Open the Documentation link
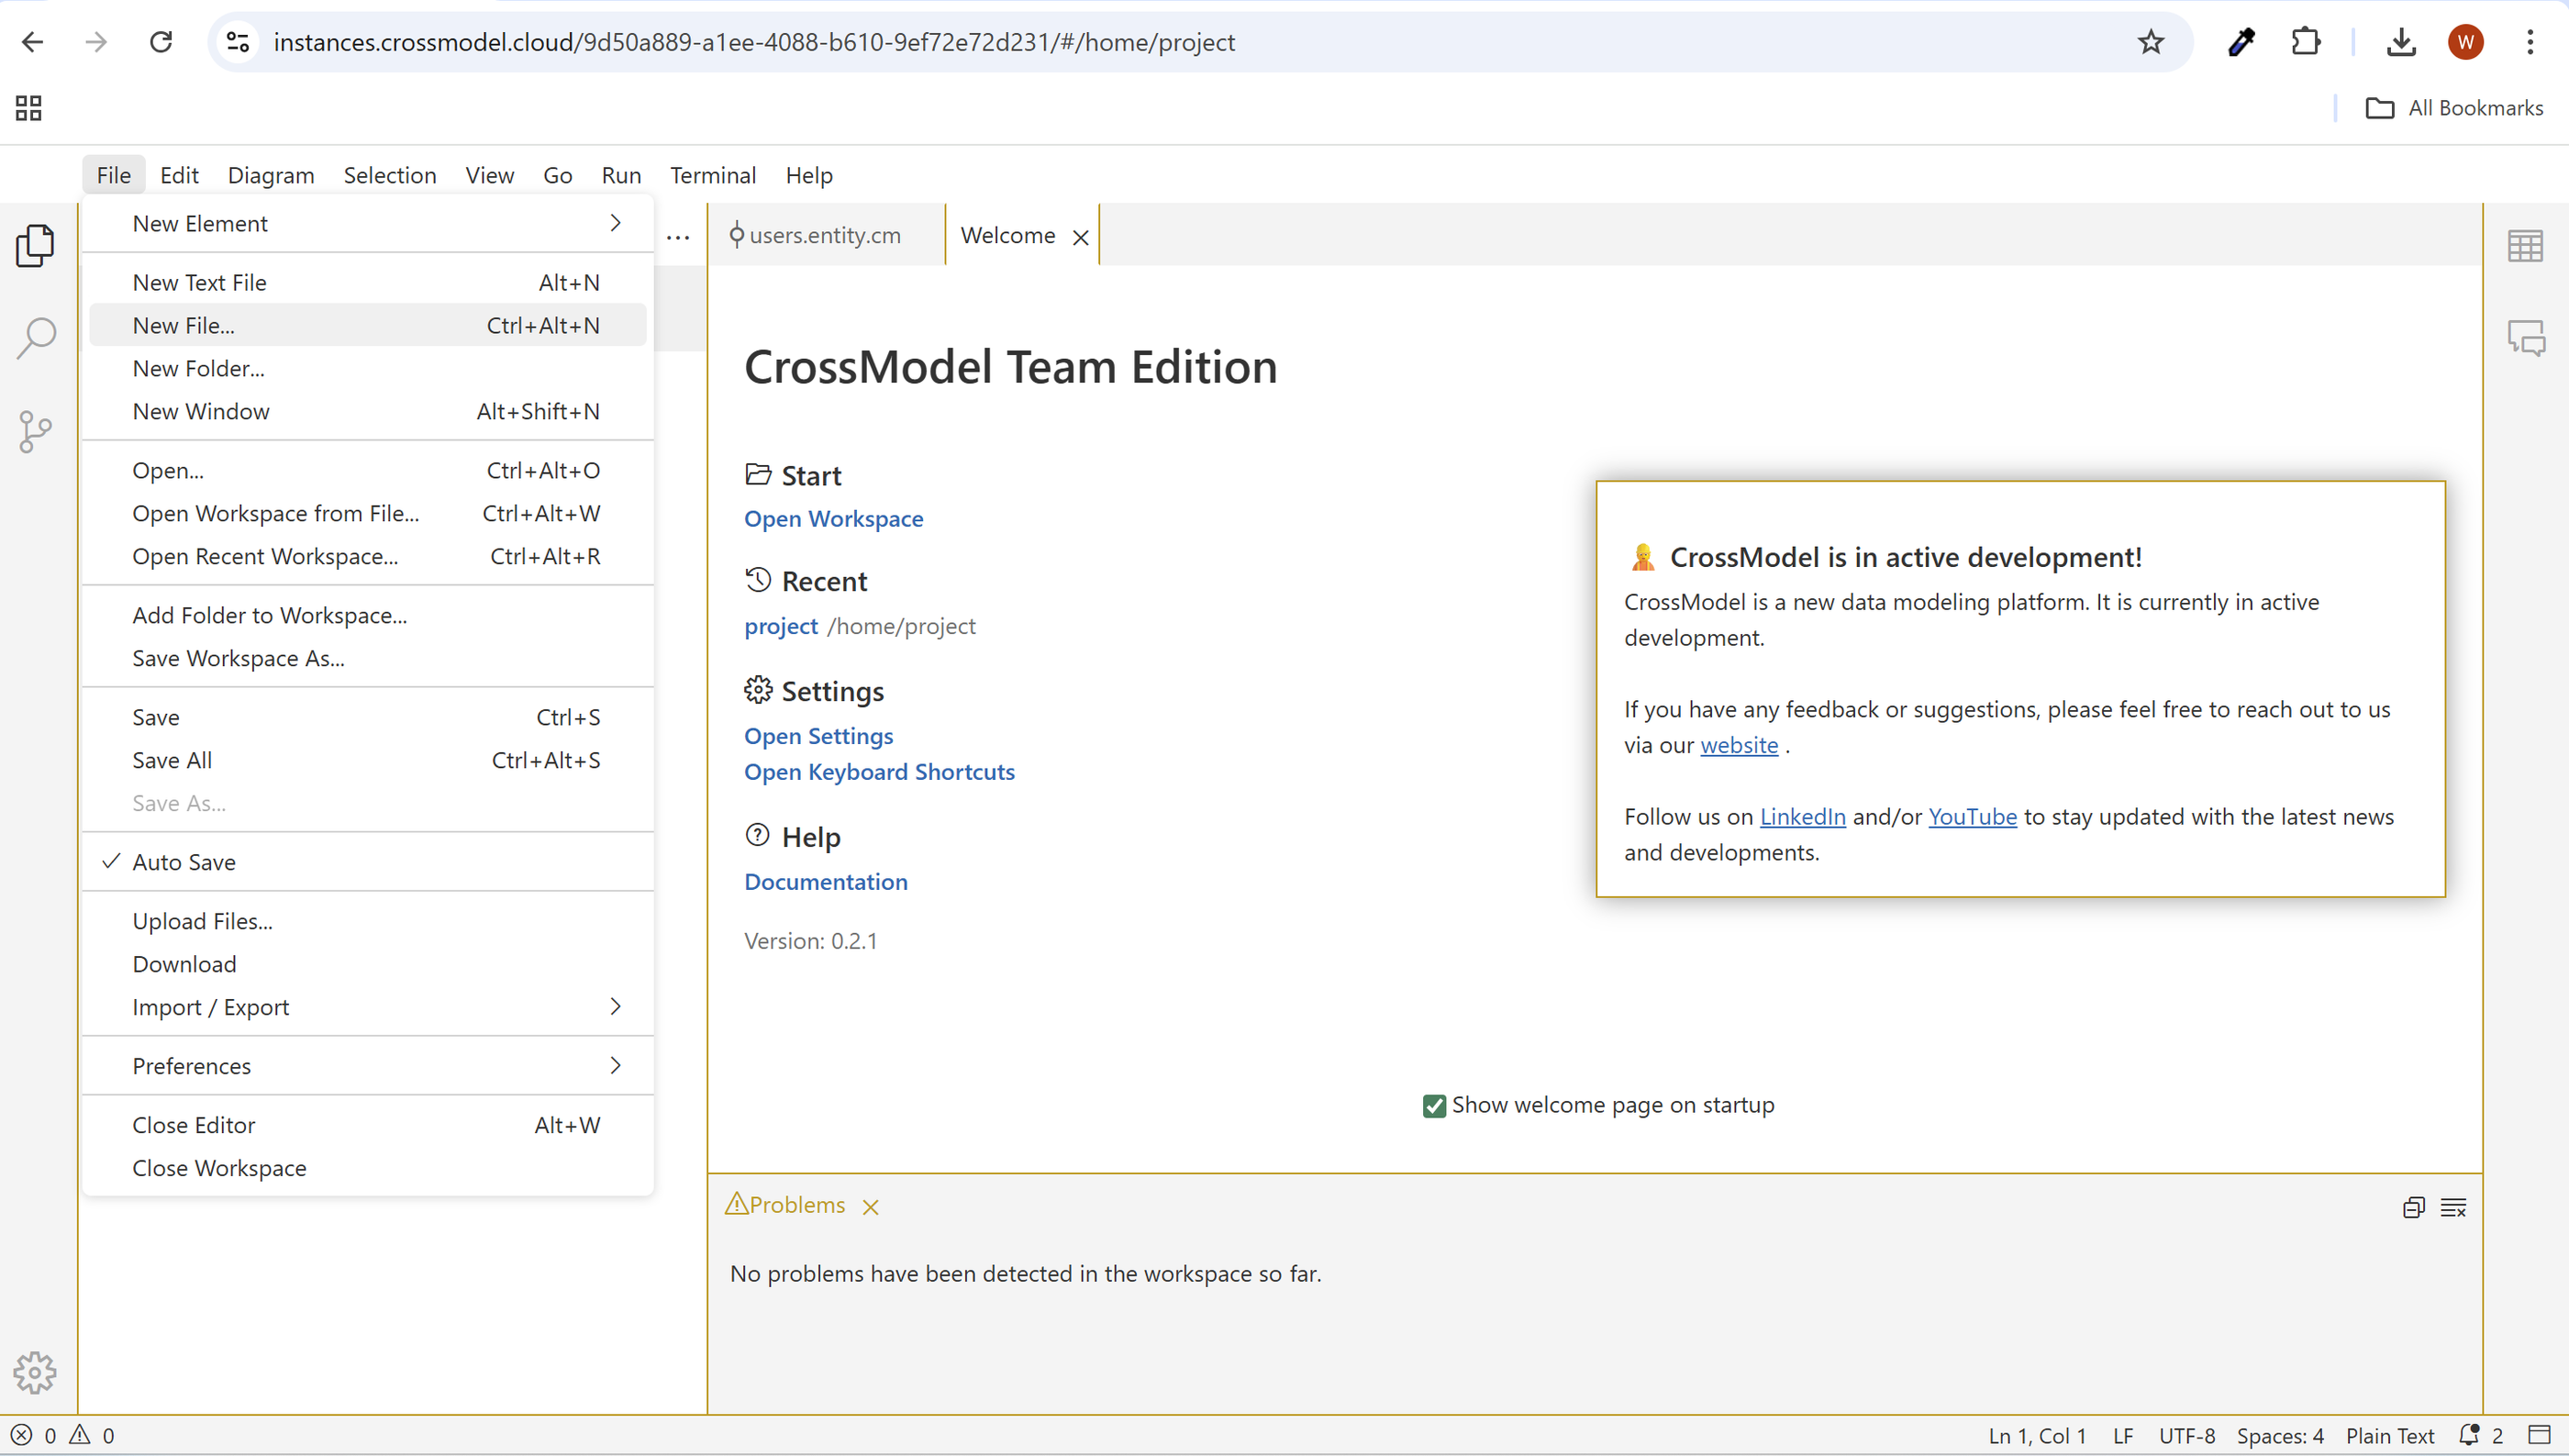 point(826,882)
